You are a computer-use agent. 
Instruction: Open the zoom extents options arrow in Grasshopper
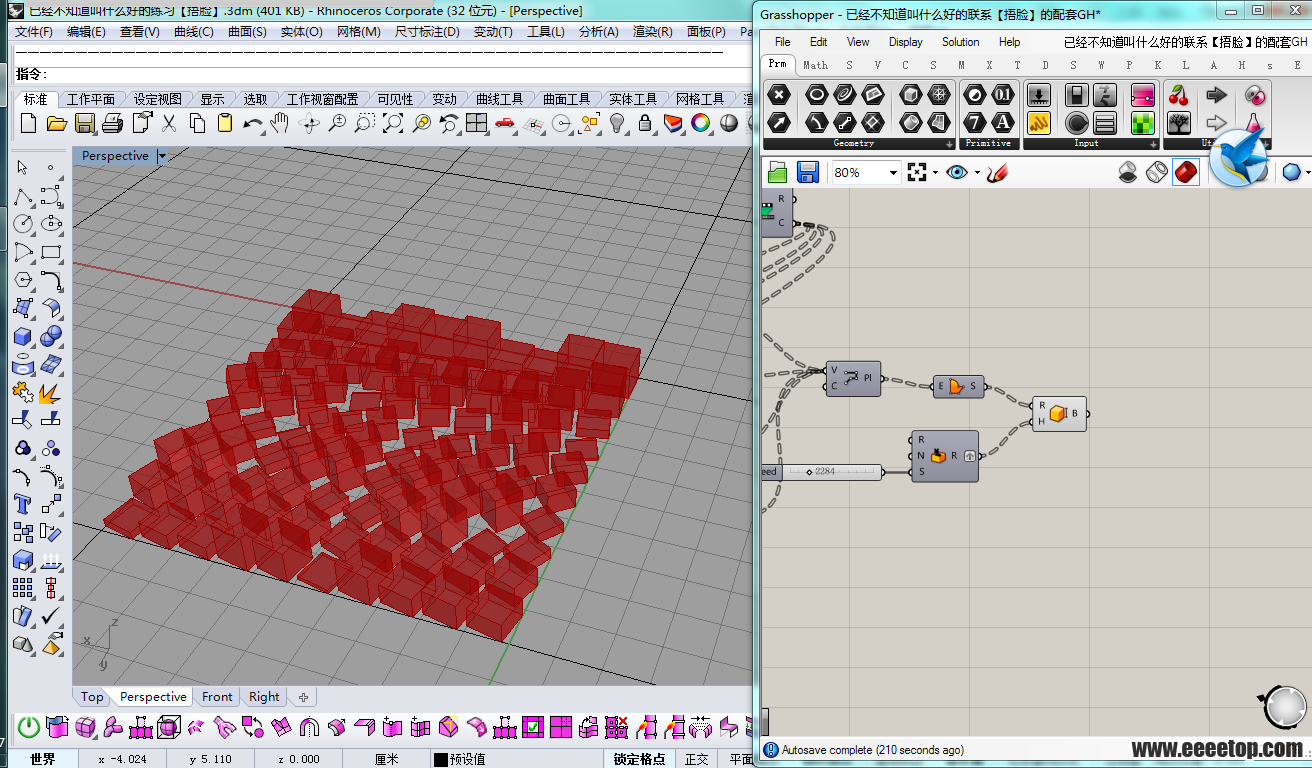point(935,173)
